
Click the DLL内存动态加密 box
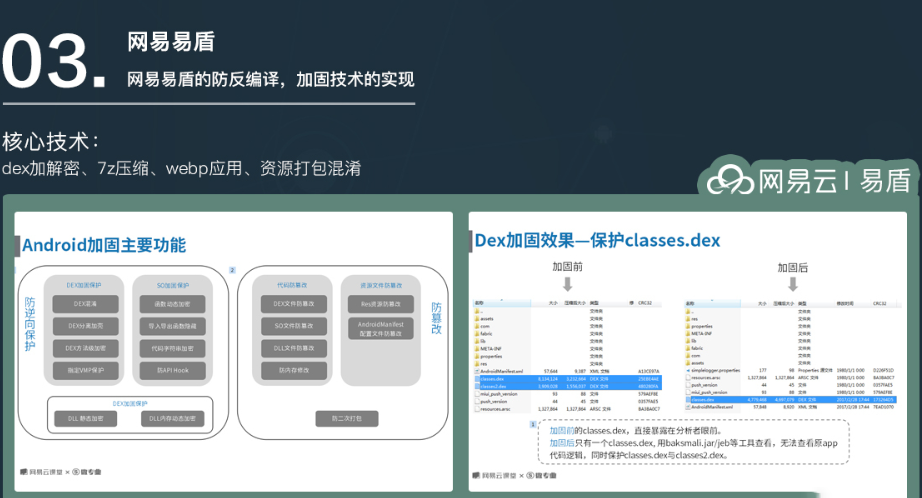[172, 419]
